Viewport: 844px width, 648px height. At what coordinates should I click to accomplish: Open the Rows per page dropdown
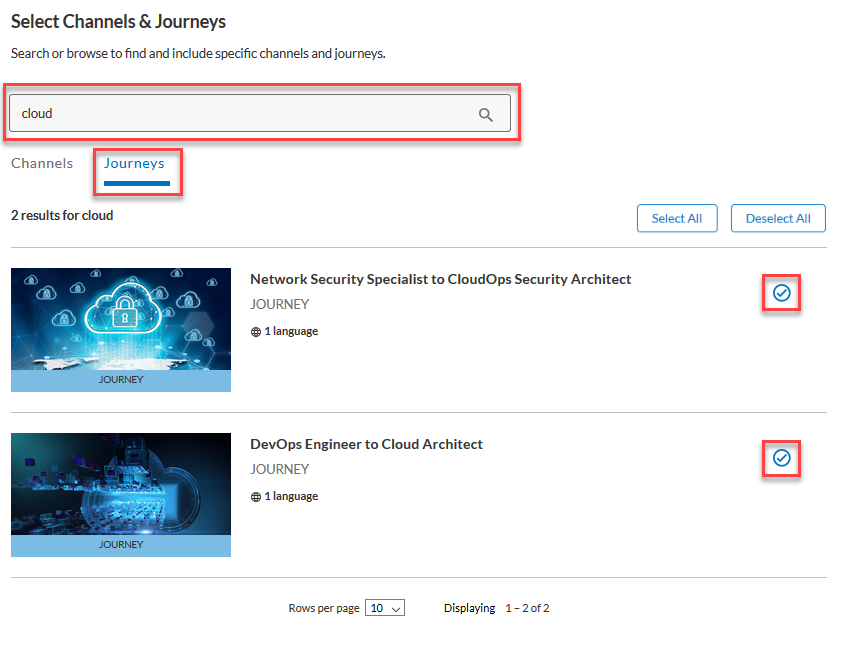tap(385, 608)
